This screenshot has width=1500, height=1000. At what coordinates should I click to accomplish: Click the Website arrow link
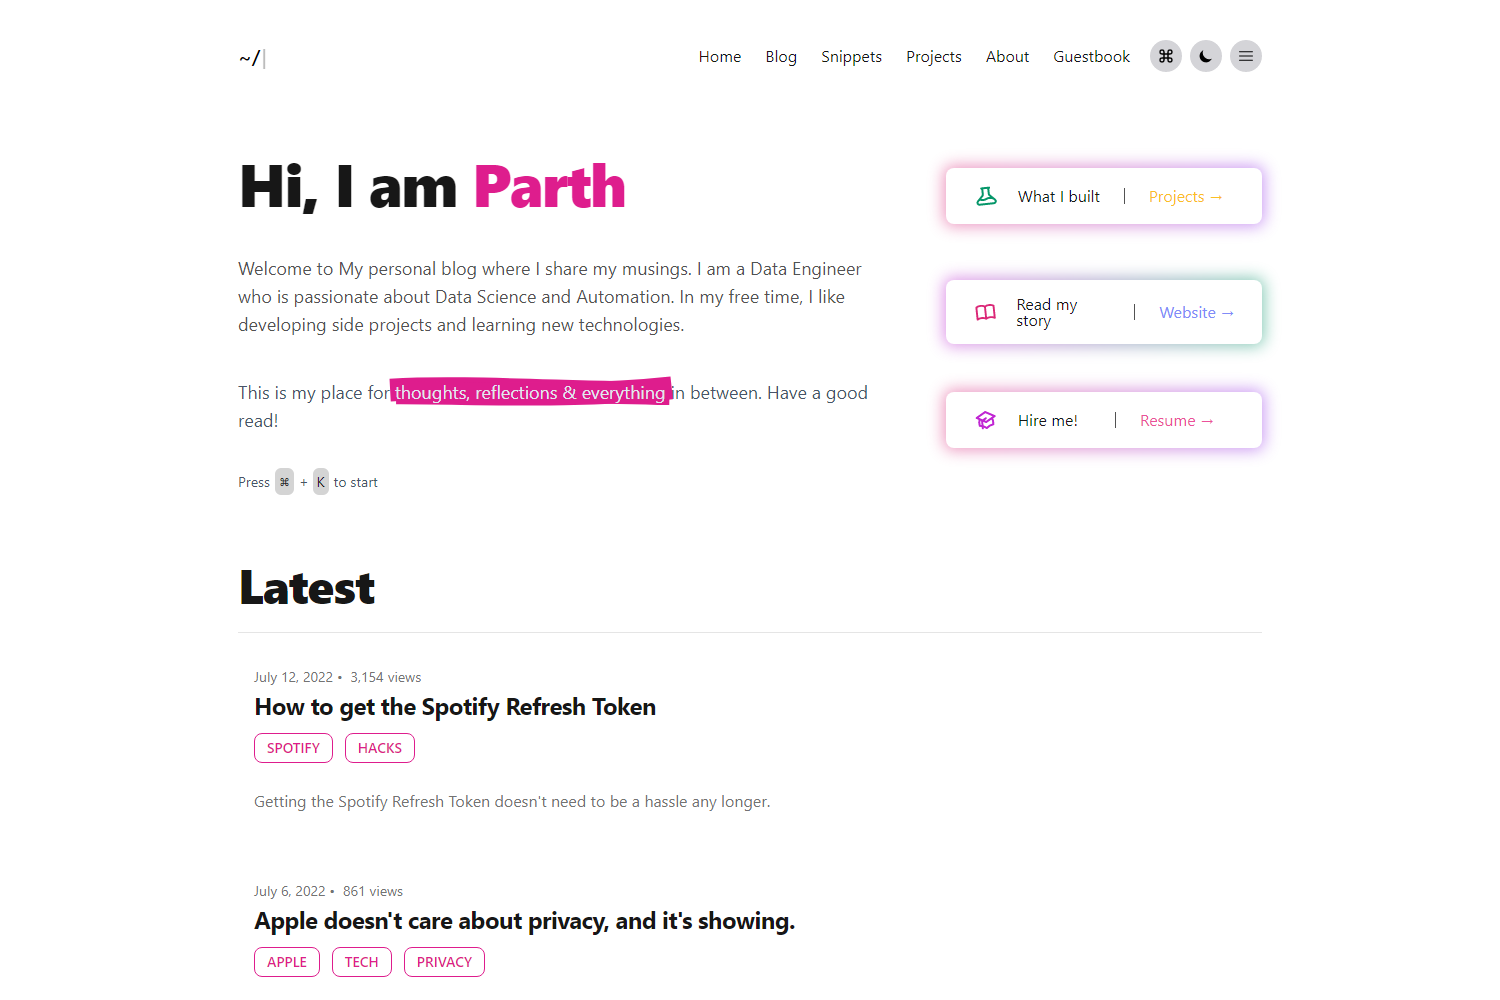tap(1196, 312)
